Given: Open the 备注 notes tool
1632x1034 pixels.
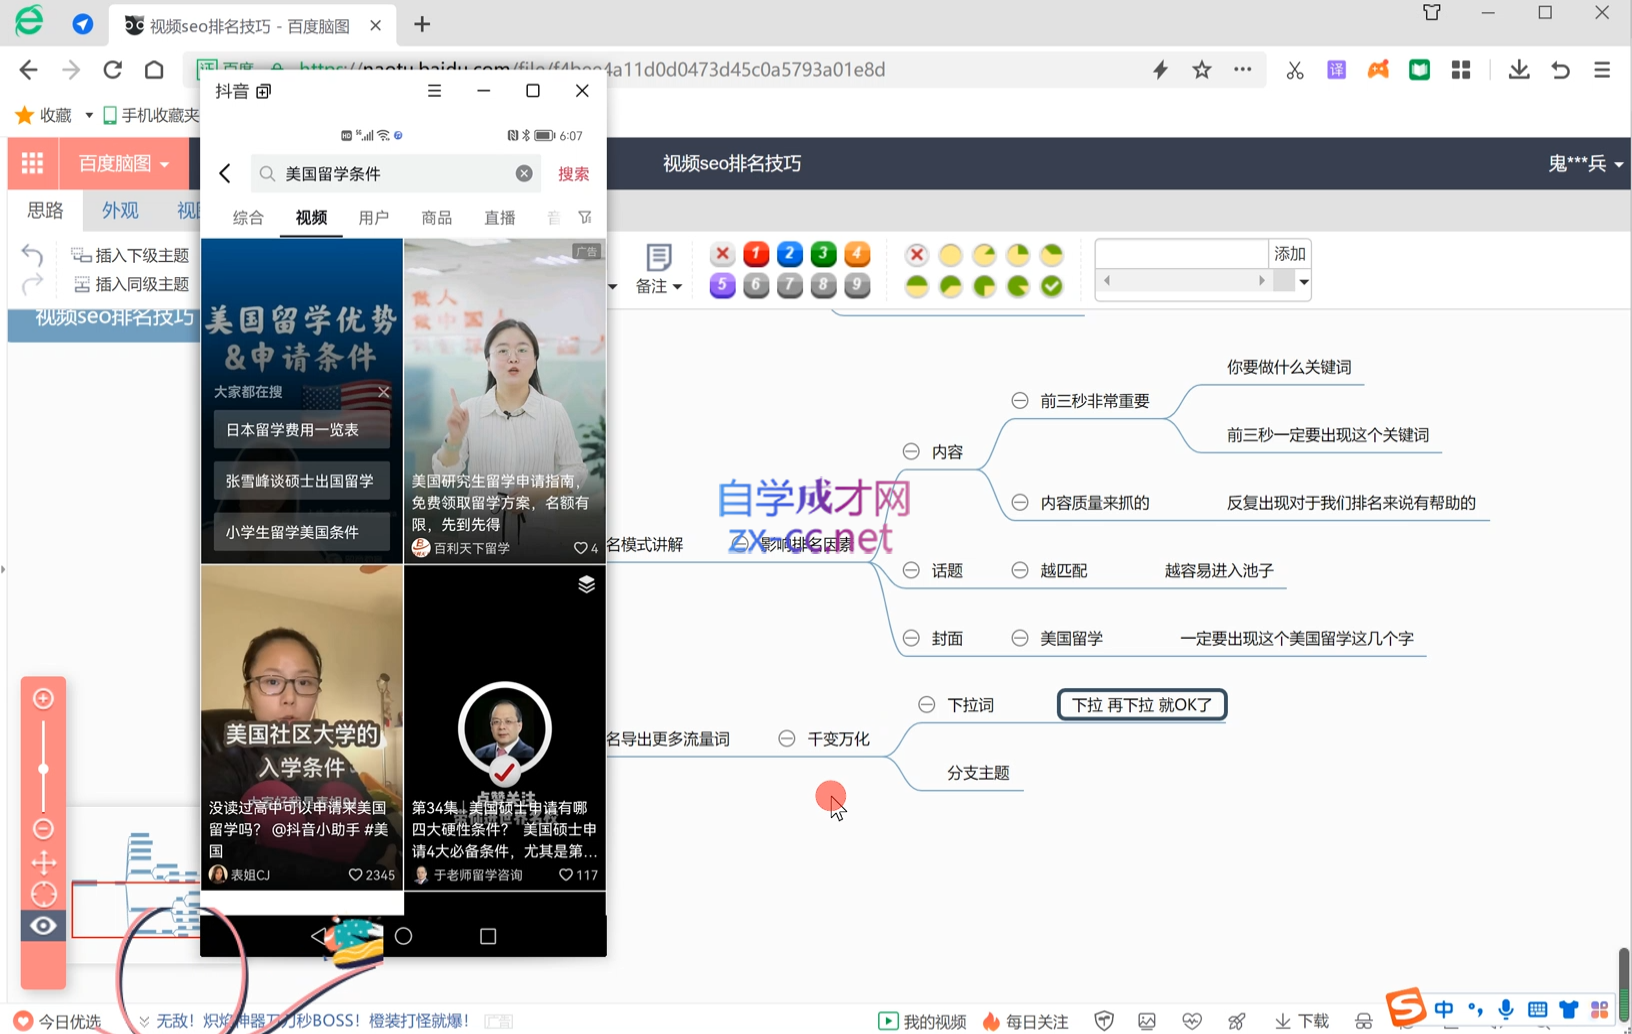Looking at the screenshot, I should pyautogui.click(x=658, y=270).
